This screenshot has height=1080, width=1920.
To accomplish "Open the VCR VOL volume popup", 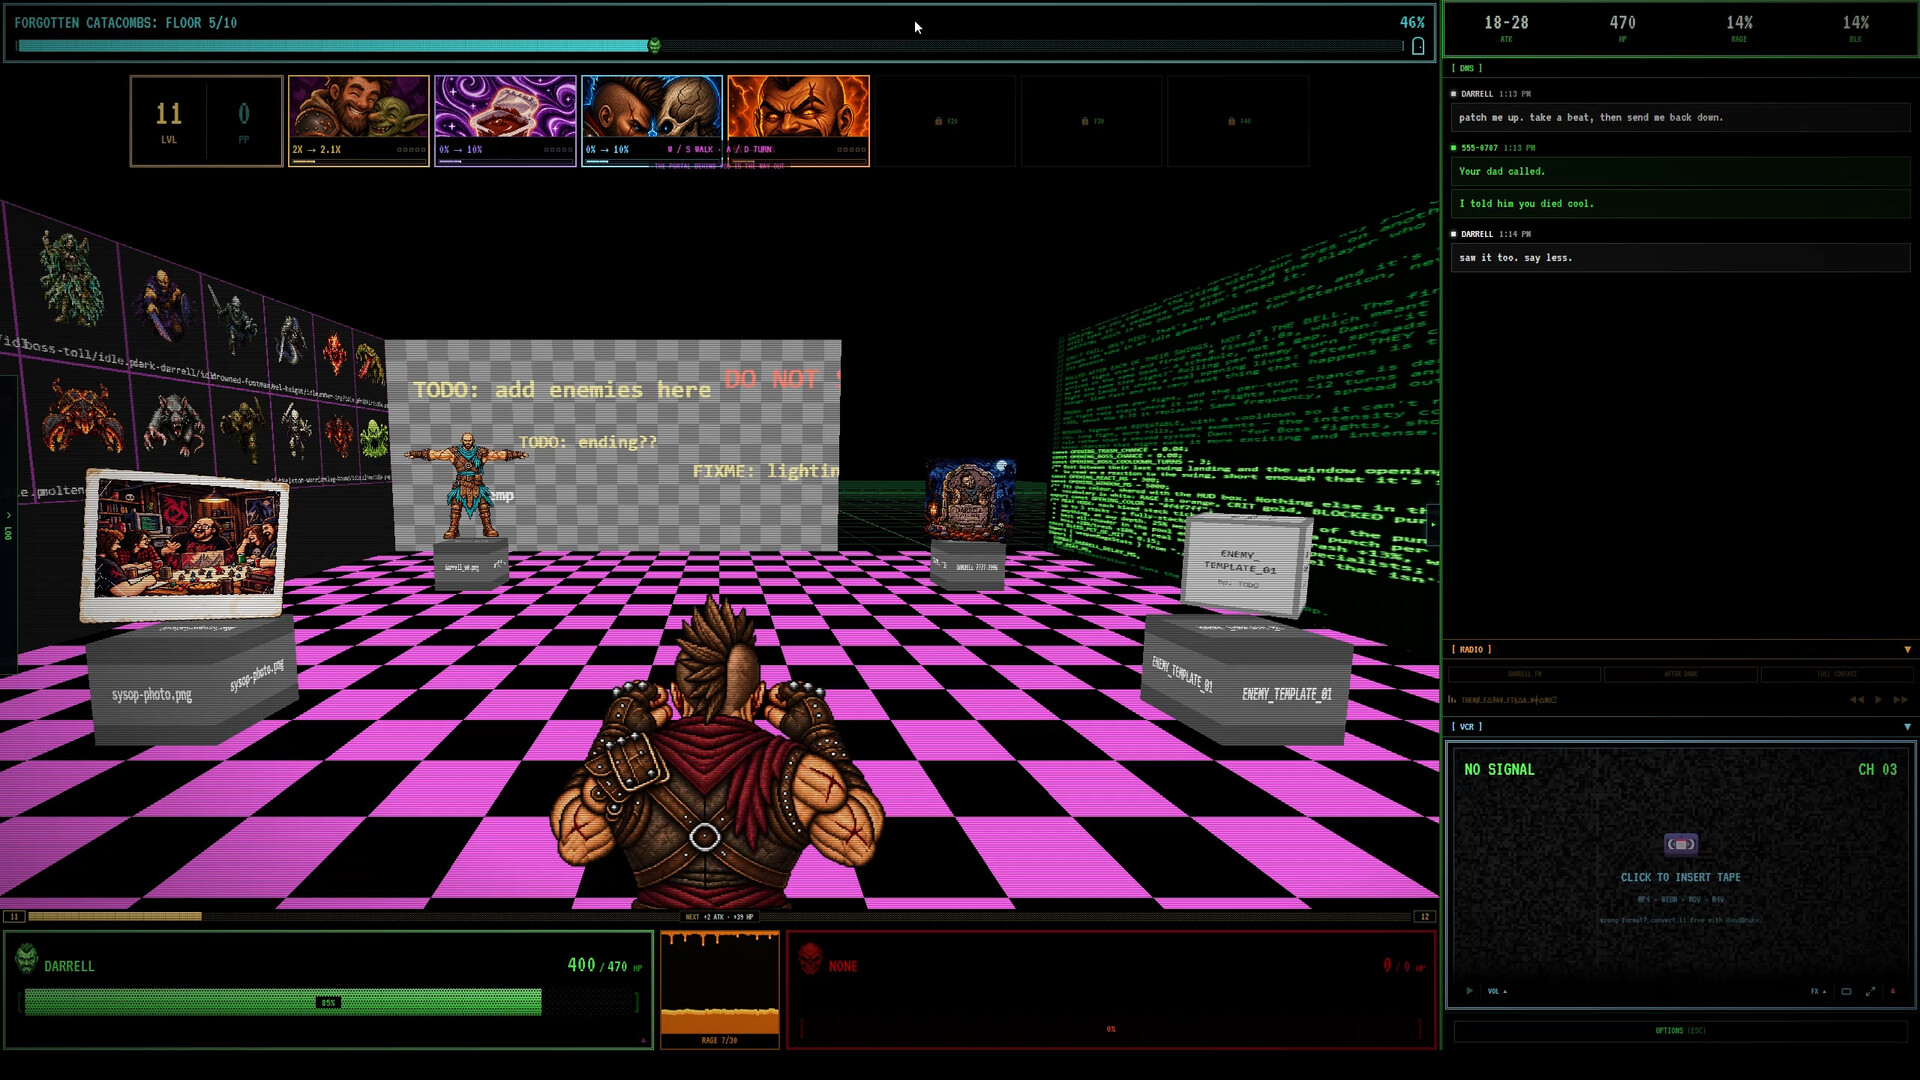I will pos(1496,991).
